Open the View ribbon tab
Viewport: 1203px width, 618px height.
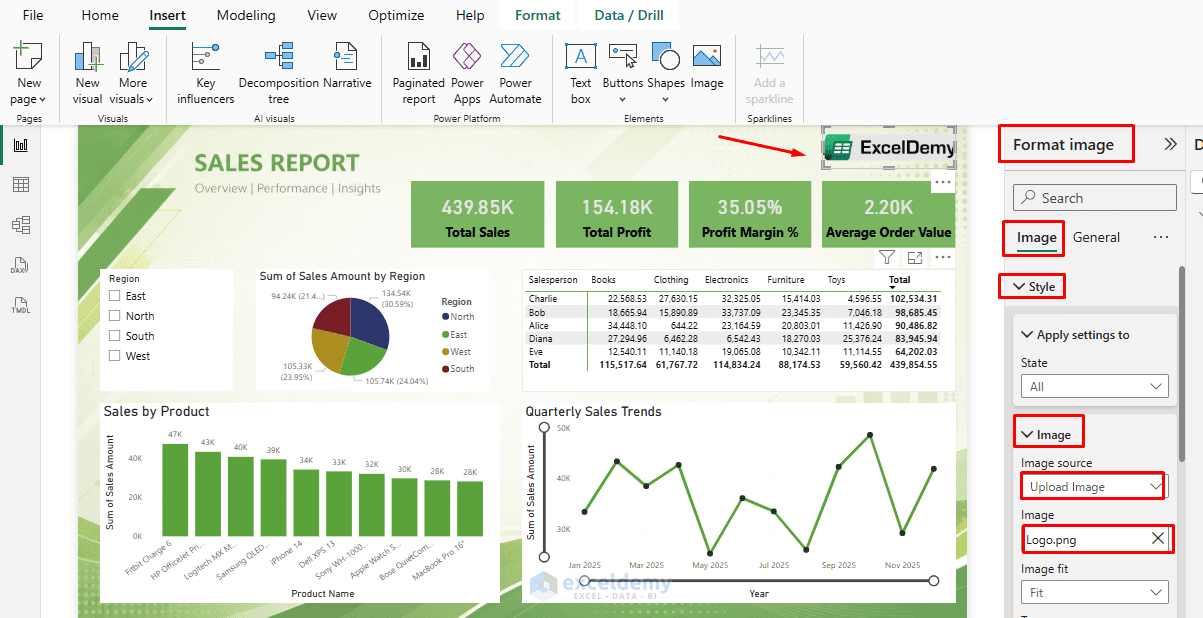[322, 15]
